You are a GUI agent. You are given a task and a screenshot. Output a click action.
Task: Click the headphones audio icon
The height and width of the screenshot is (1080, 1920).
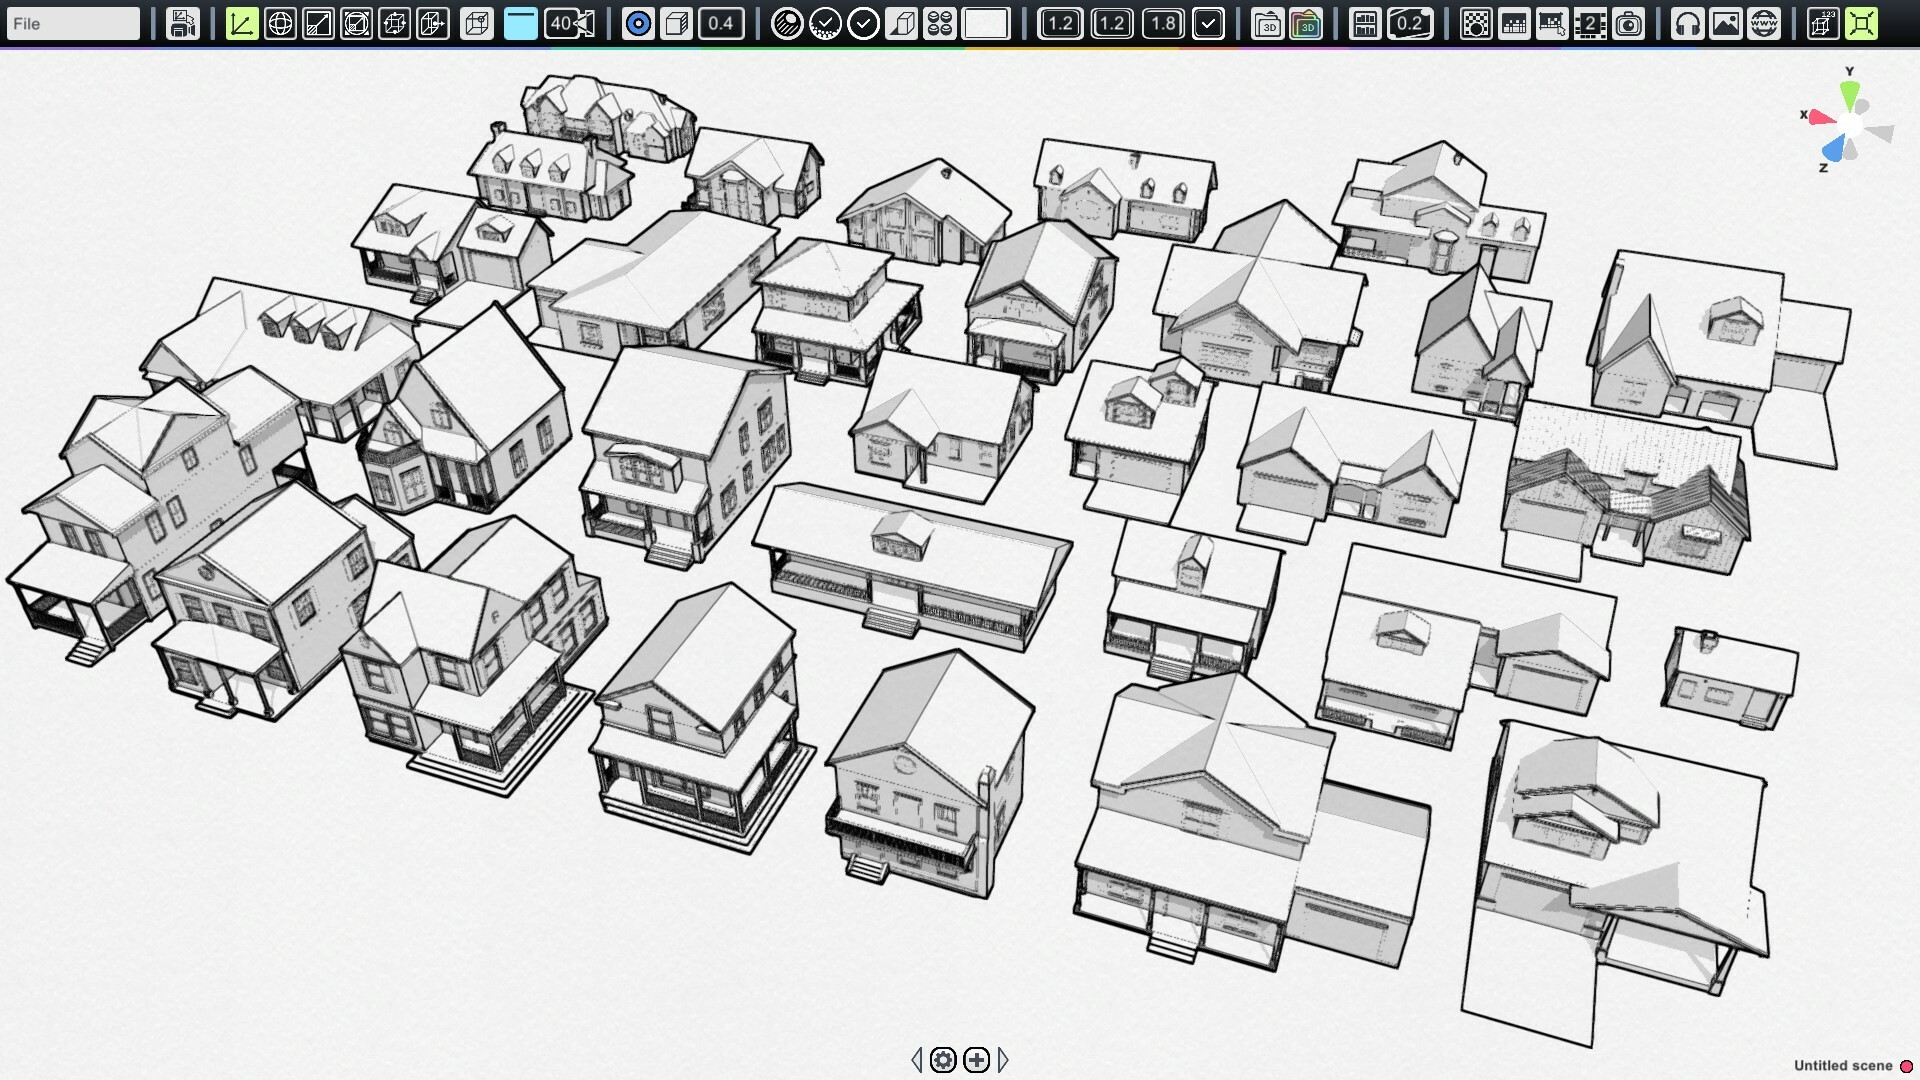(x=1686, y=22)
